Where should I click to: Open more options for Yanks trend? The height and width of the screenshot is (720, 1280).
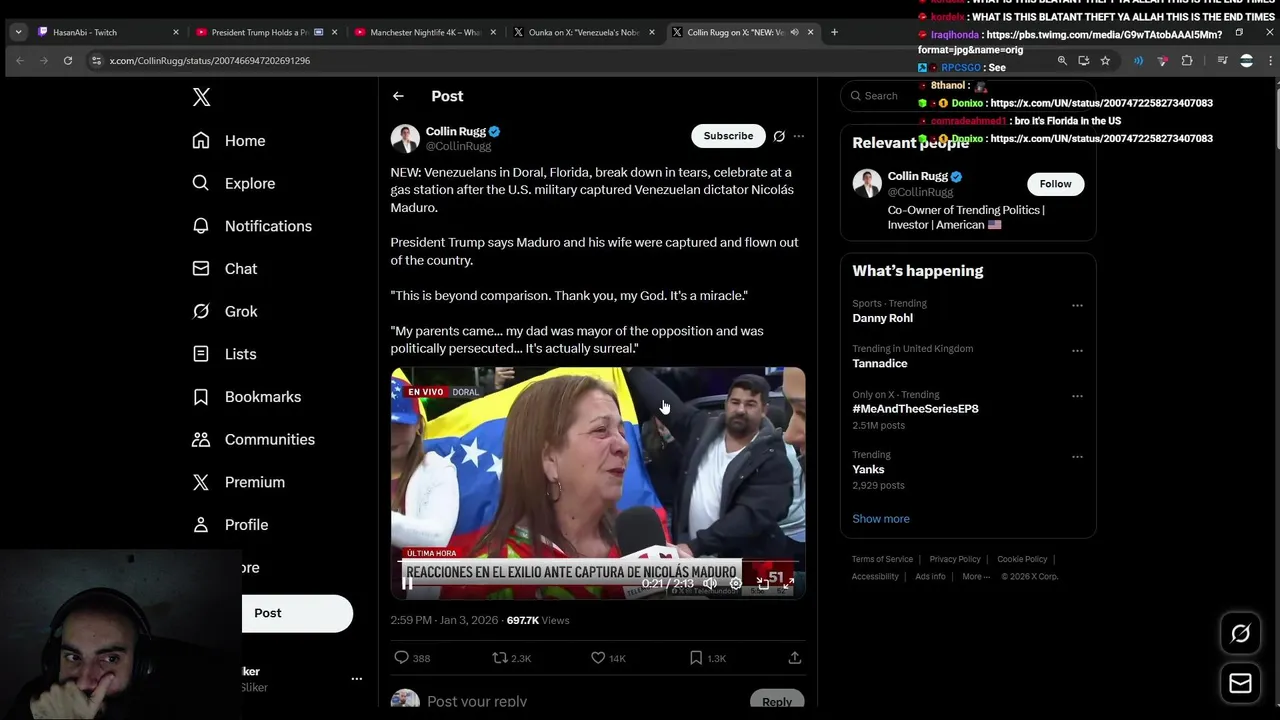pos(1077,456)
